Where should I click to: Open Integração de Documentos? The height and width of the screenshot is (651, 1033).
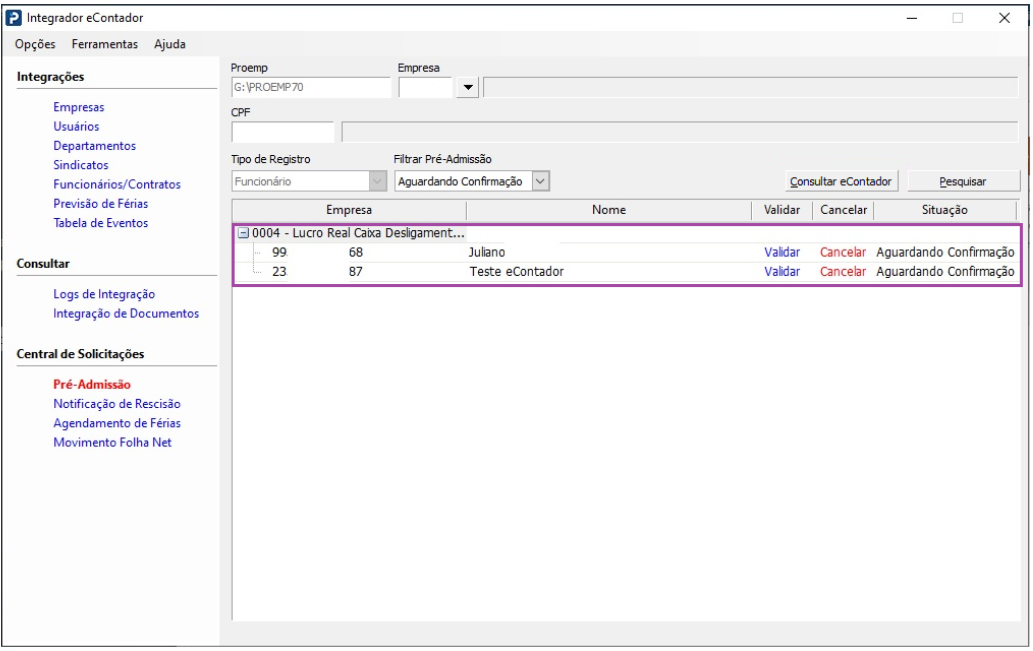pos(126,313)
